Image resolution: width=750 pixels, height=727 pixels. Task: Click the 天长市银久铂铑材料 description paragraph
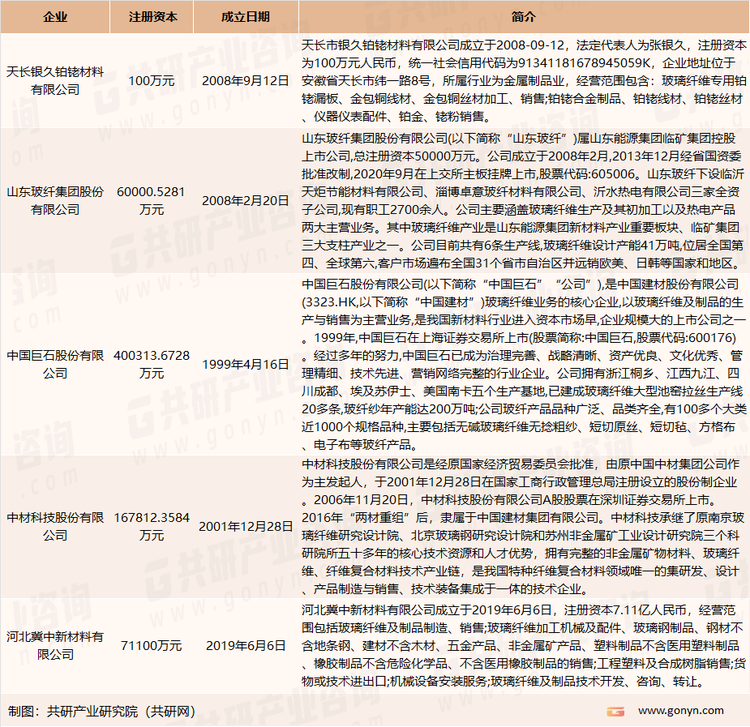tap(524, 81)
